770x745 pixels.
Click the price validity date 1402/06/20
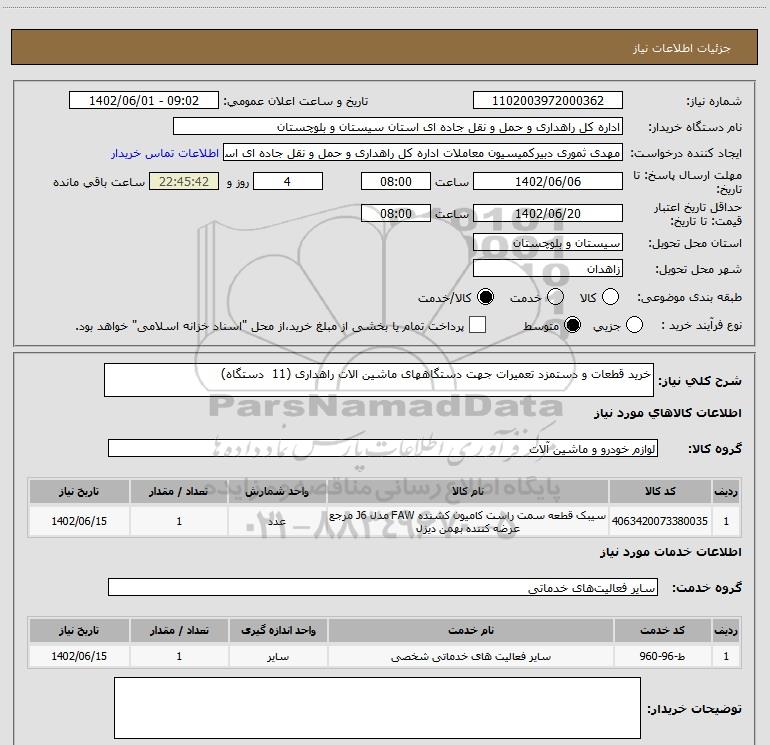point(548,213)
